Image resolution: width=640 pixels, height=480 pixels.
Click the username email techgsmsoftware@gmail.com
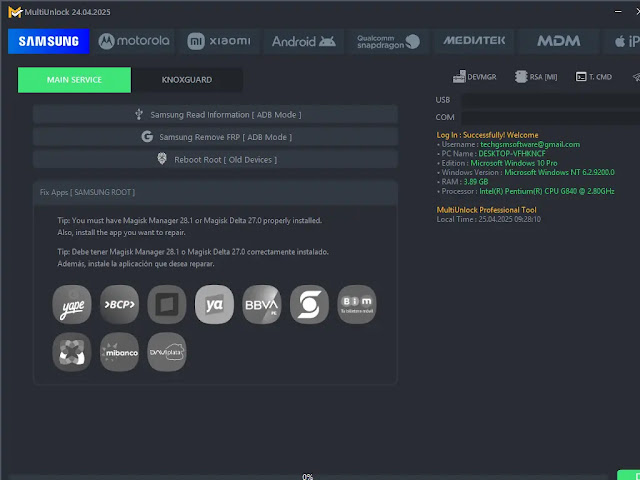pos(530,144)
